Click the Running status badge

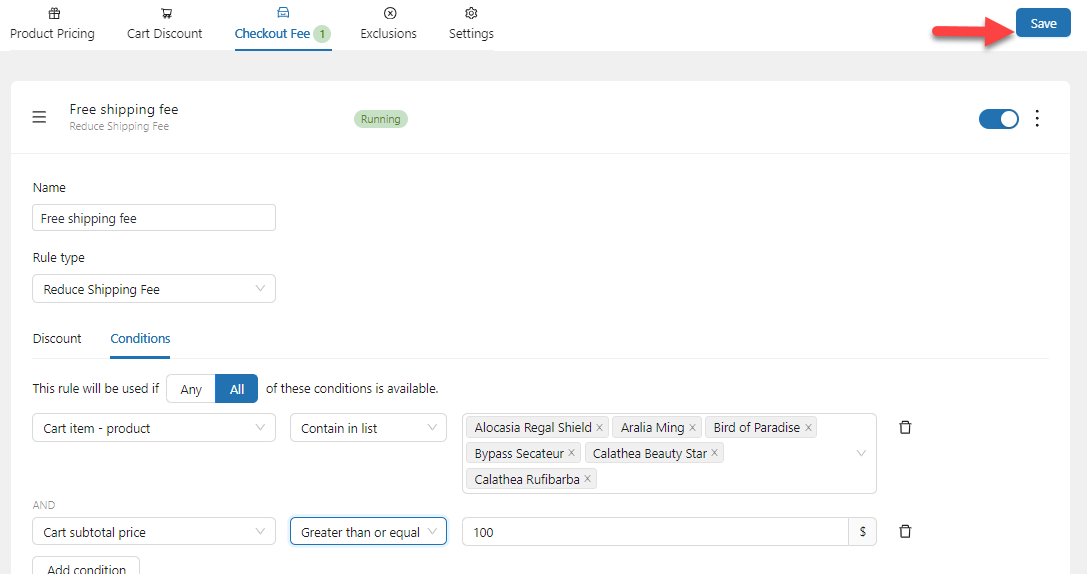381,119
